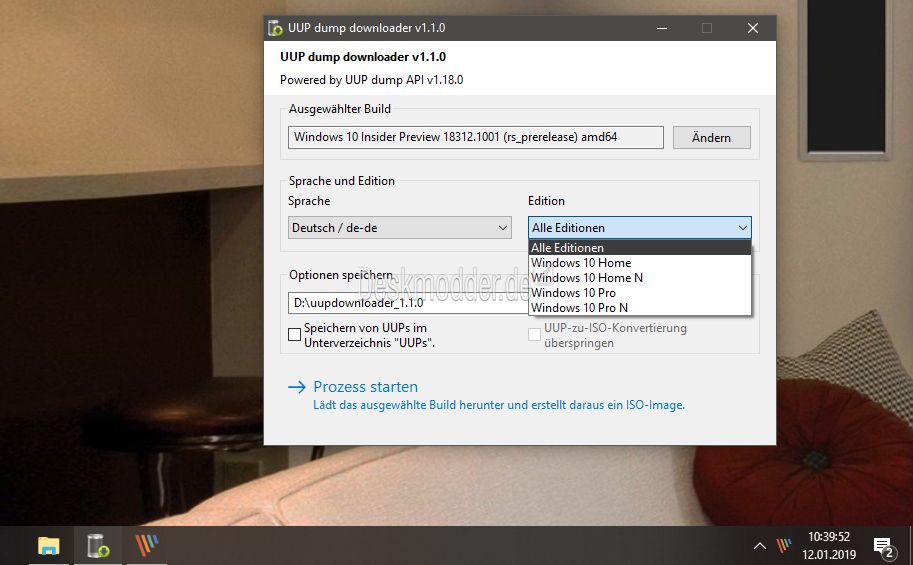Collapse the Edition combo box
The image size is (913, 565).
point(639,228)
